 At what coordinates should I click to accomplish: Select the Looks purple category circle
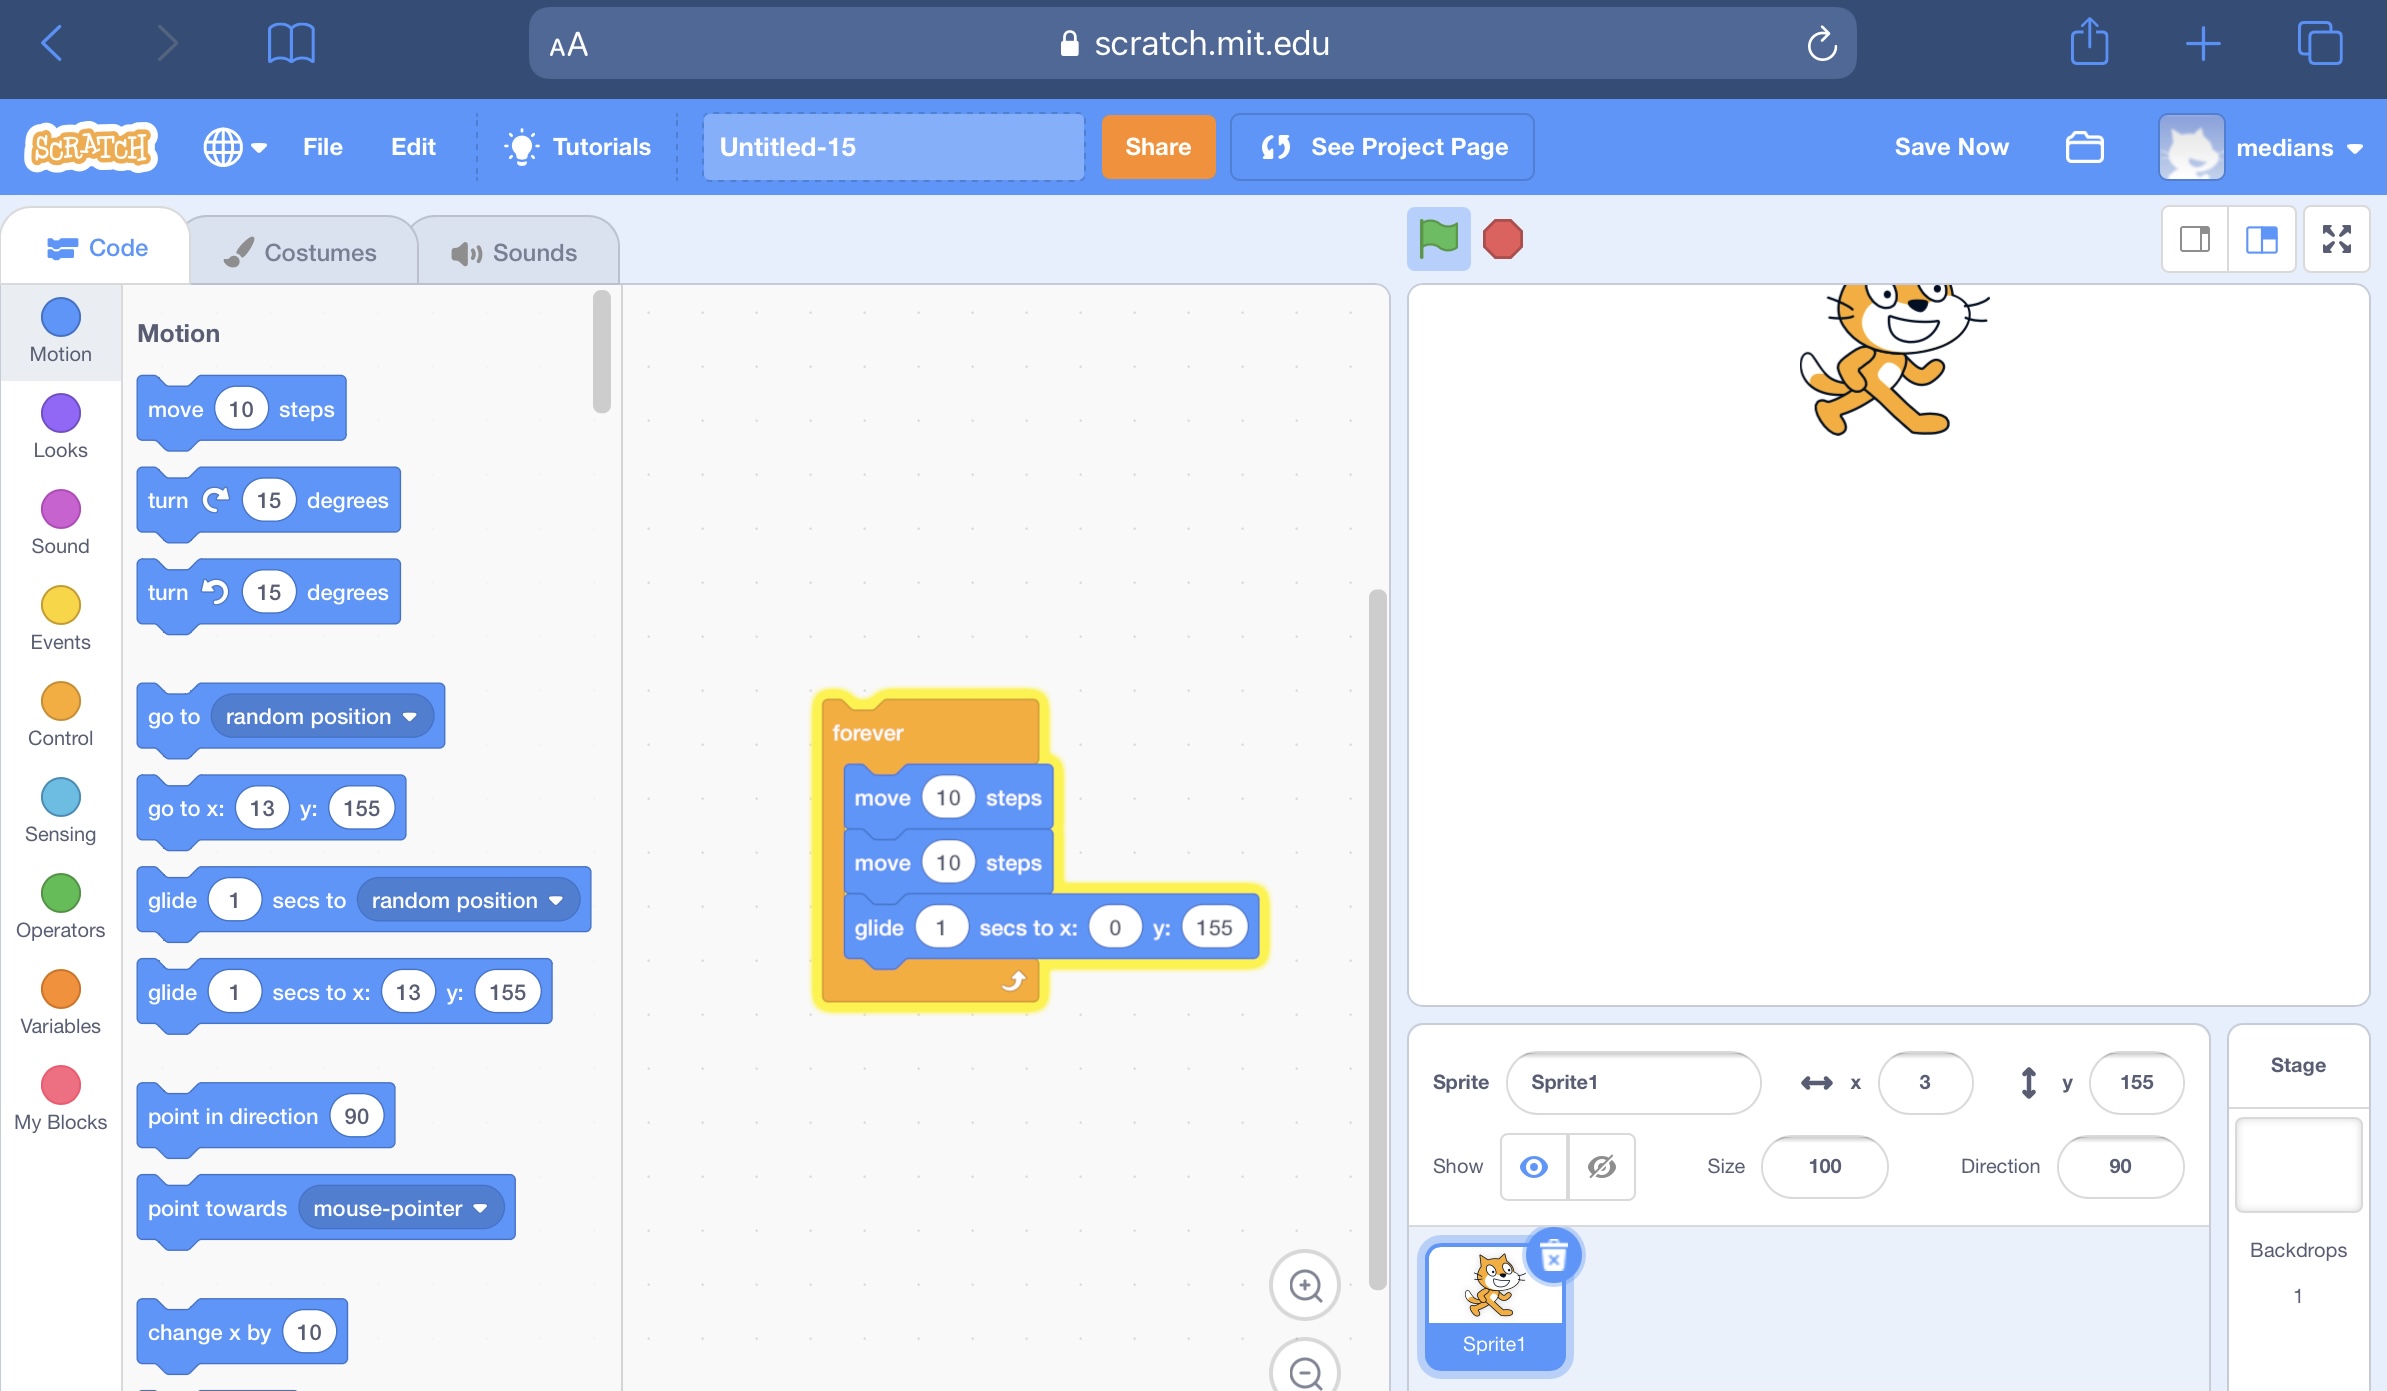click(x=60, y=413)
